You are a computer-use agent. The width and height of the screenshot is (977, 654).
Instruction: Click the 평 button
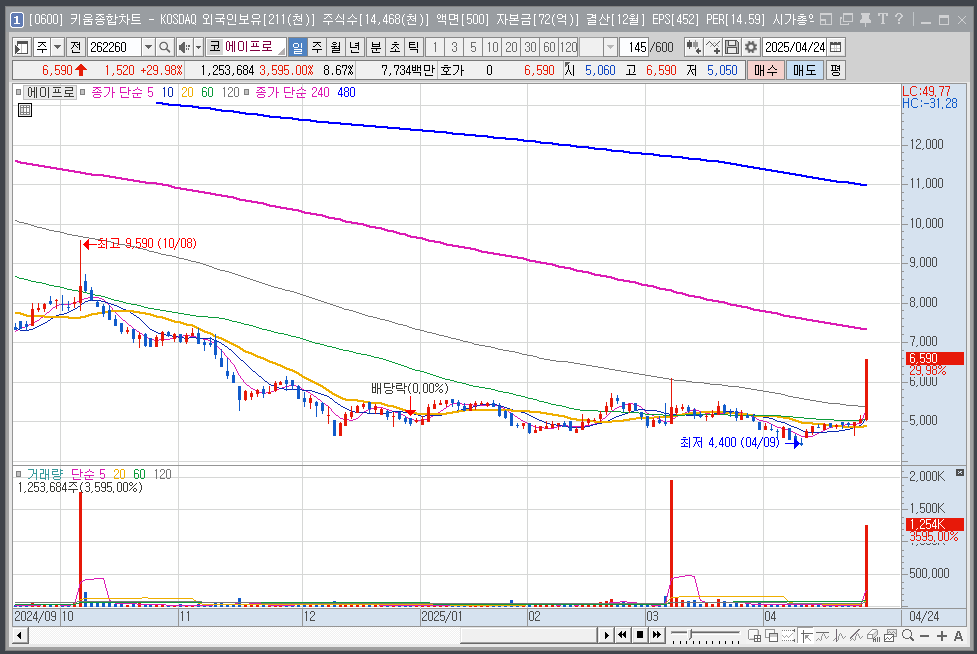click(x=836, y=70)
